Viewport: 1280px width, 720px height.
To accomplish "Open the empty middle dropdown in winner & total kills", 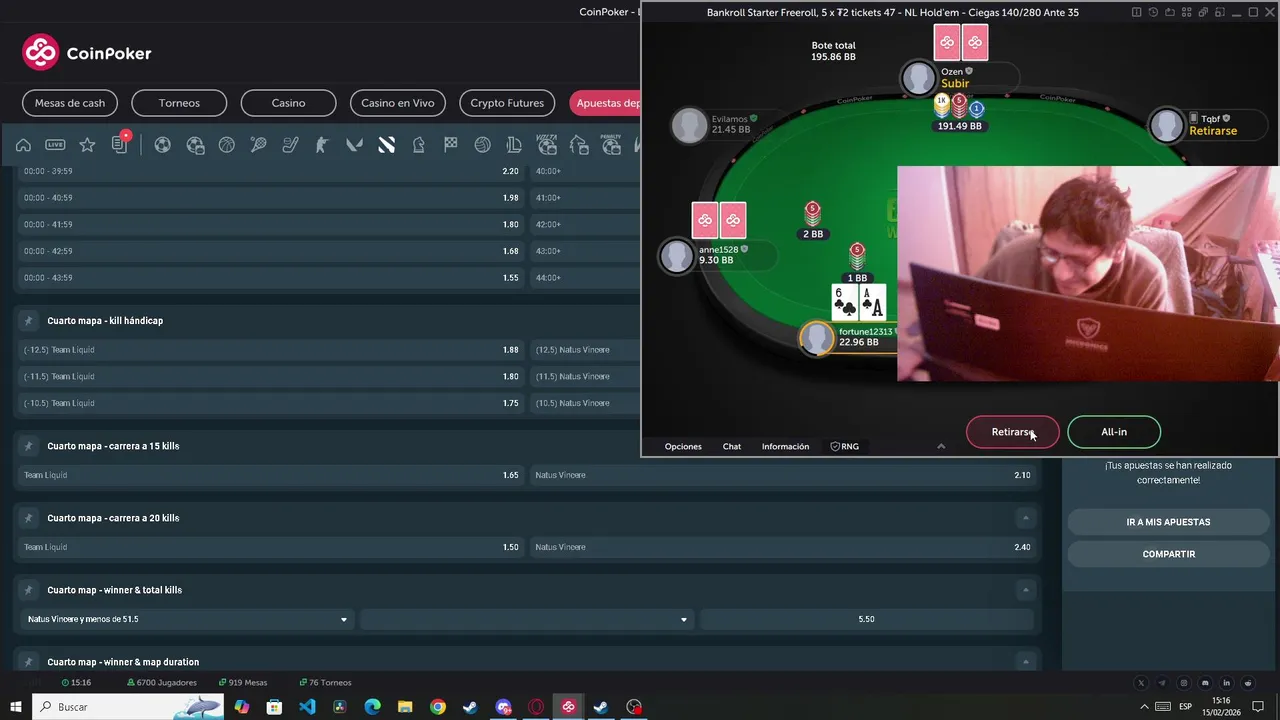I will pos(526,619).
